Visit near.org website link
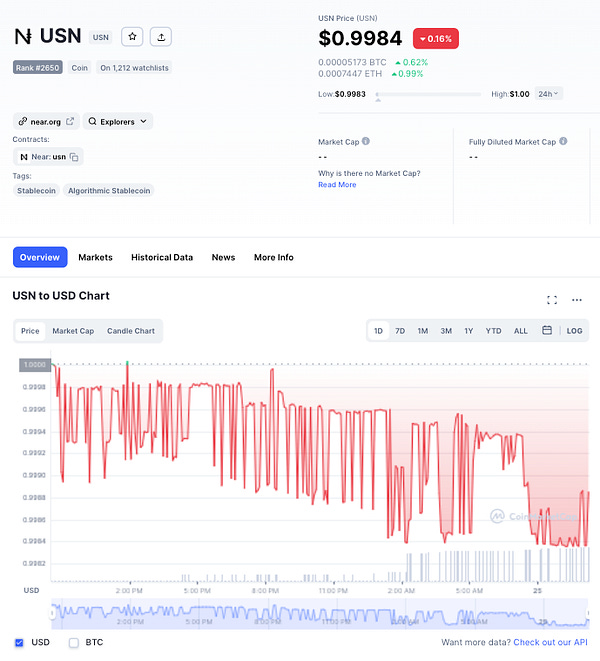600x661 pixels. [46, 122]
